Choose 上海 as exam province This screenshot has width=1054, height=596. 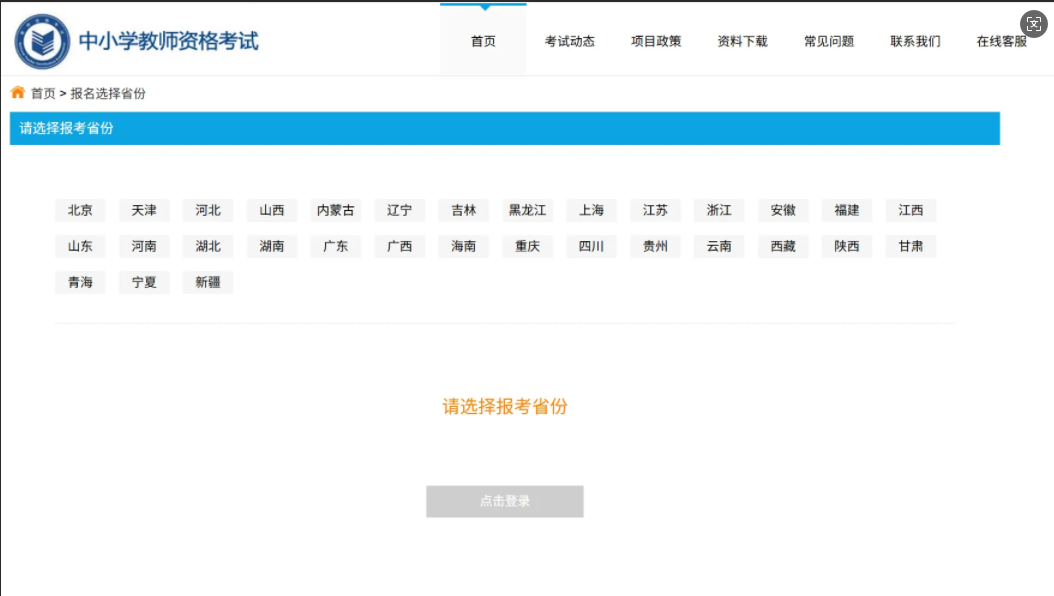[591, 210]
